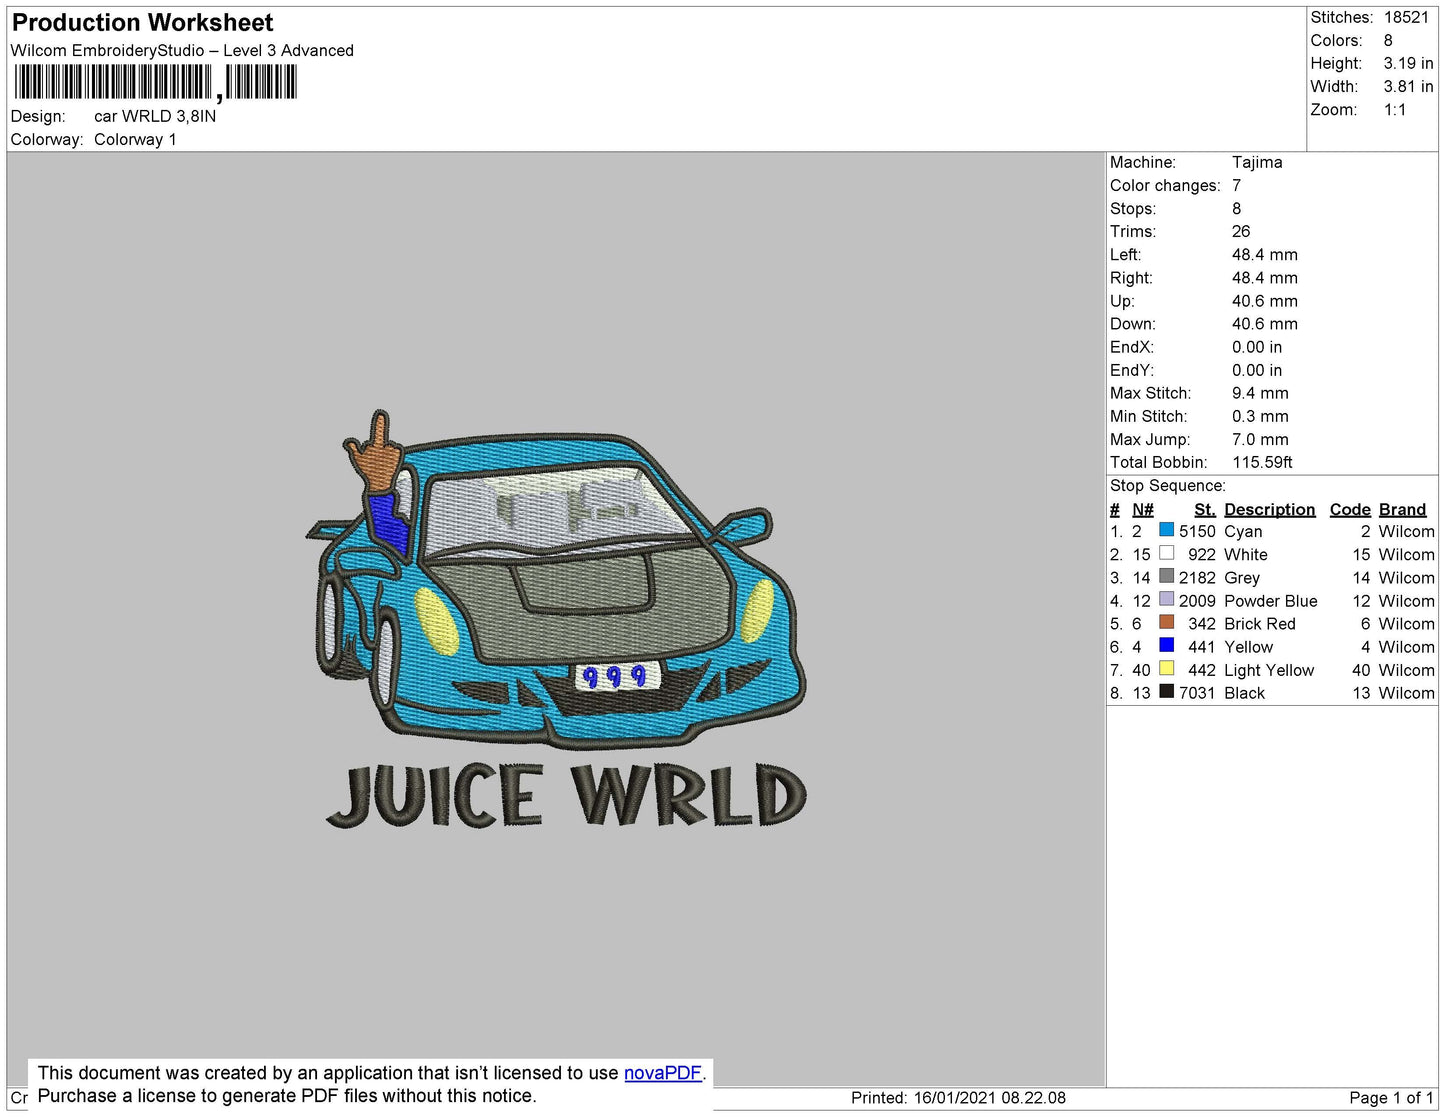Click the 'Brick Red' description text
1445x1117 pixels.
[1259, 623]
